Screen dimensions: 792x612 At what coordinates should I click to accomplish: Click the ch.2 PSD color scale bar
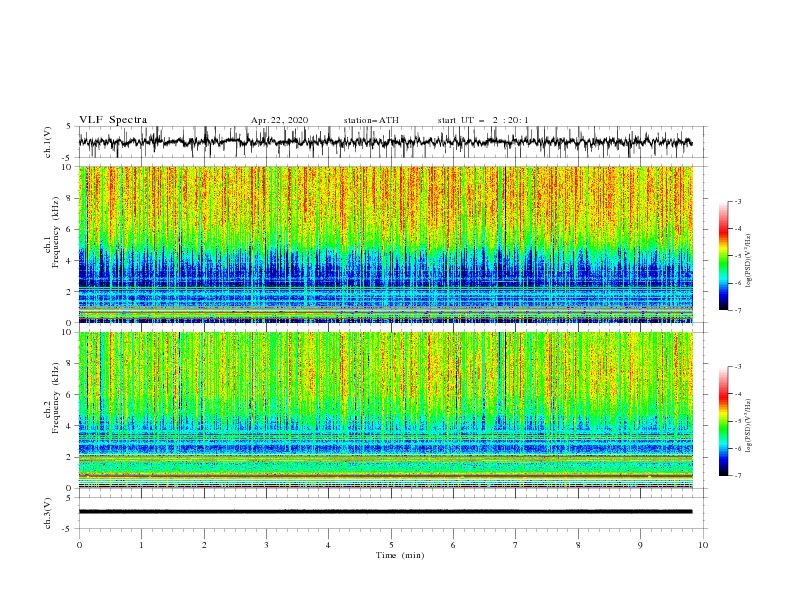723,421
